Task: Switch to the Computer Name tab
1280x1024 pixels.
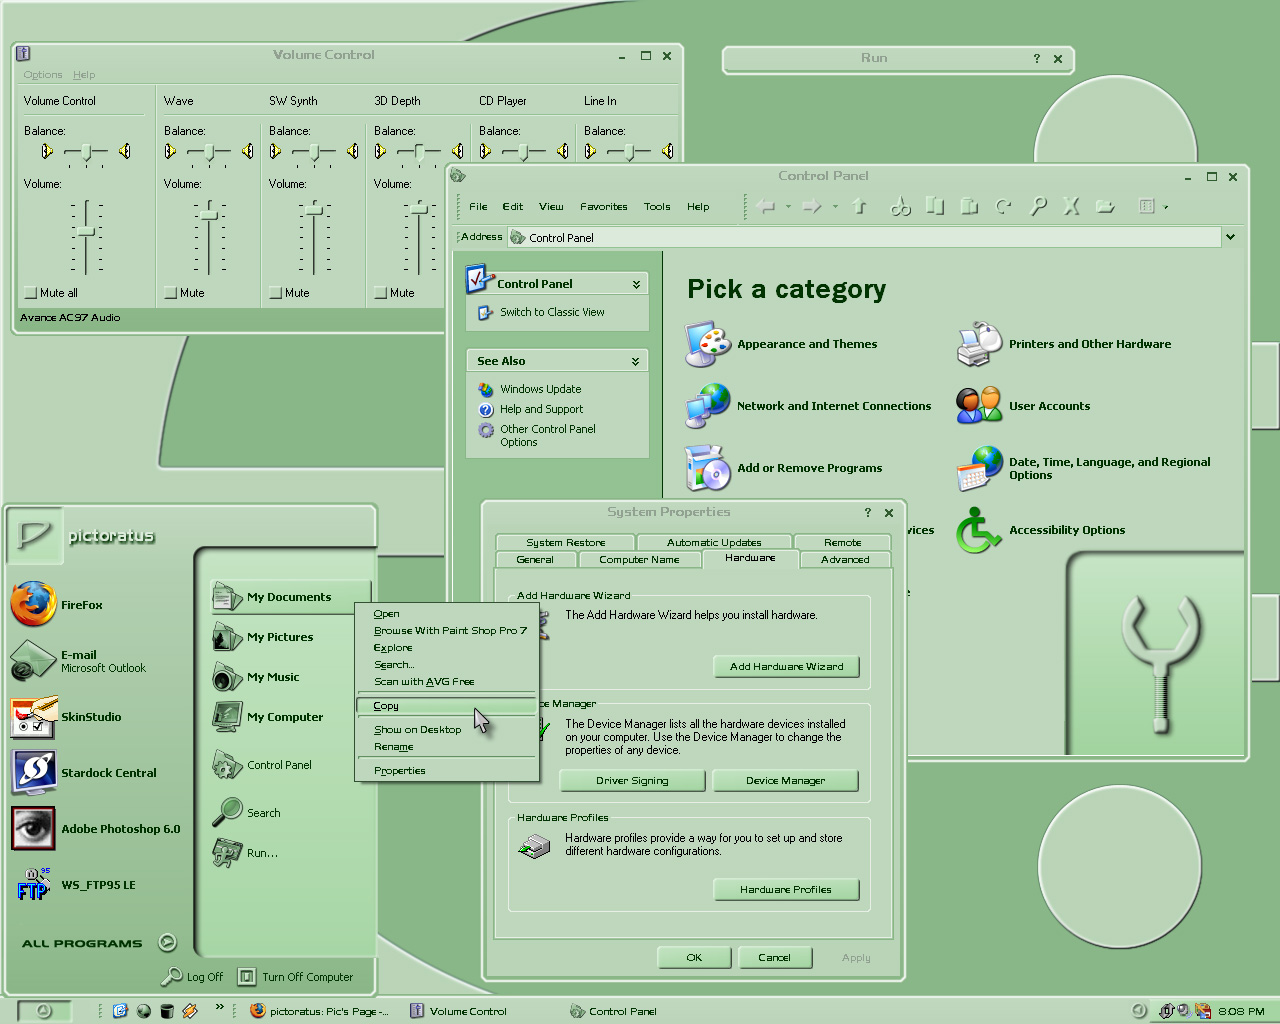Action: click(639, 560)
